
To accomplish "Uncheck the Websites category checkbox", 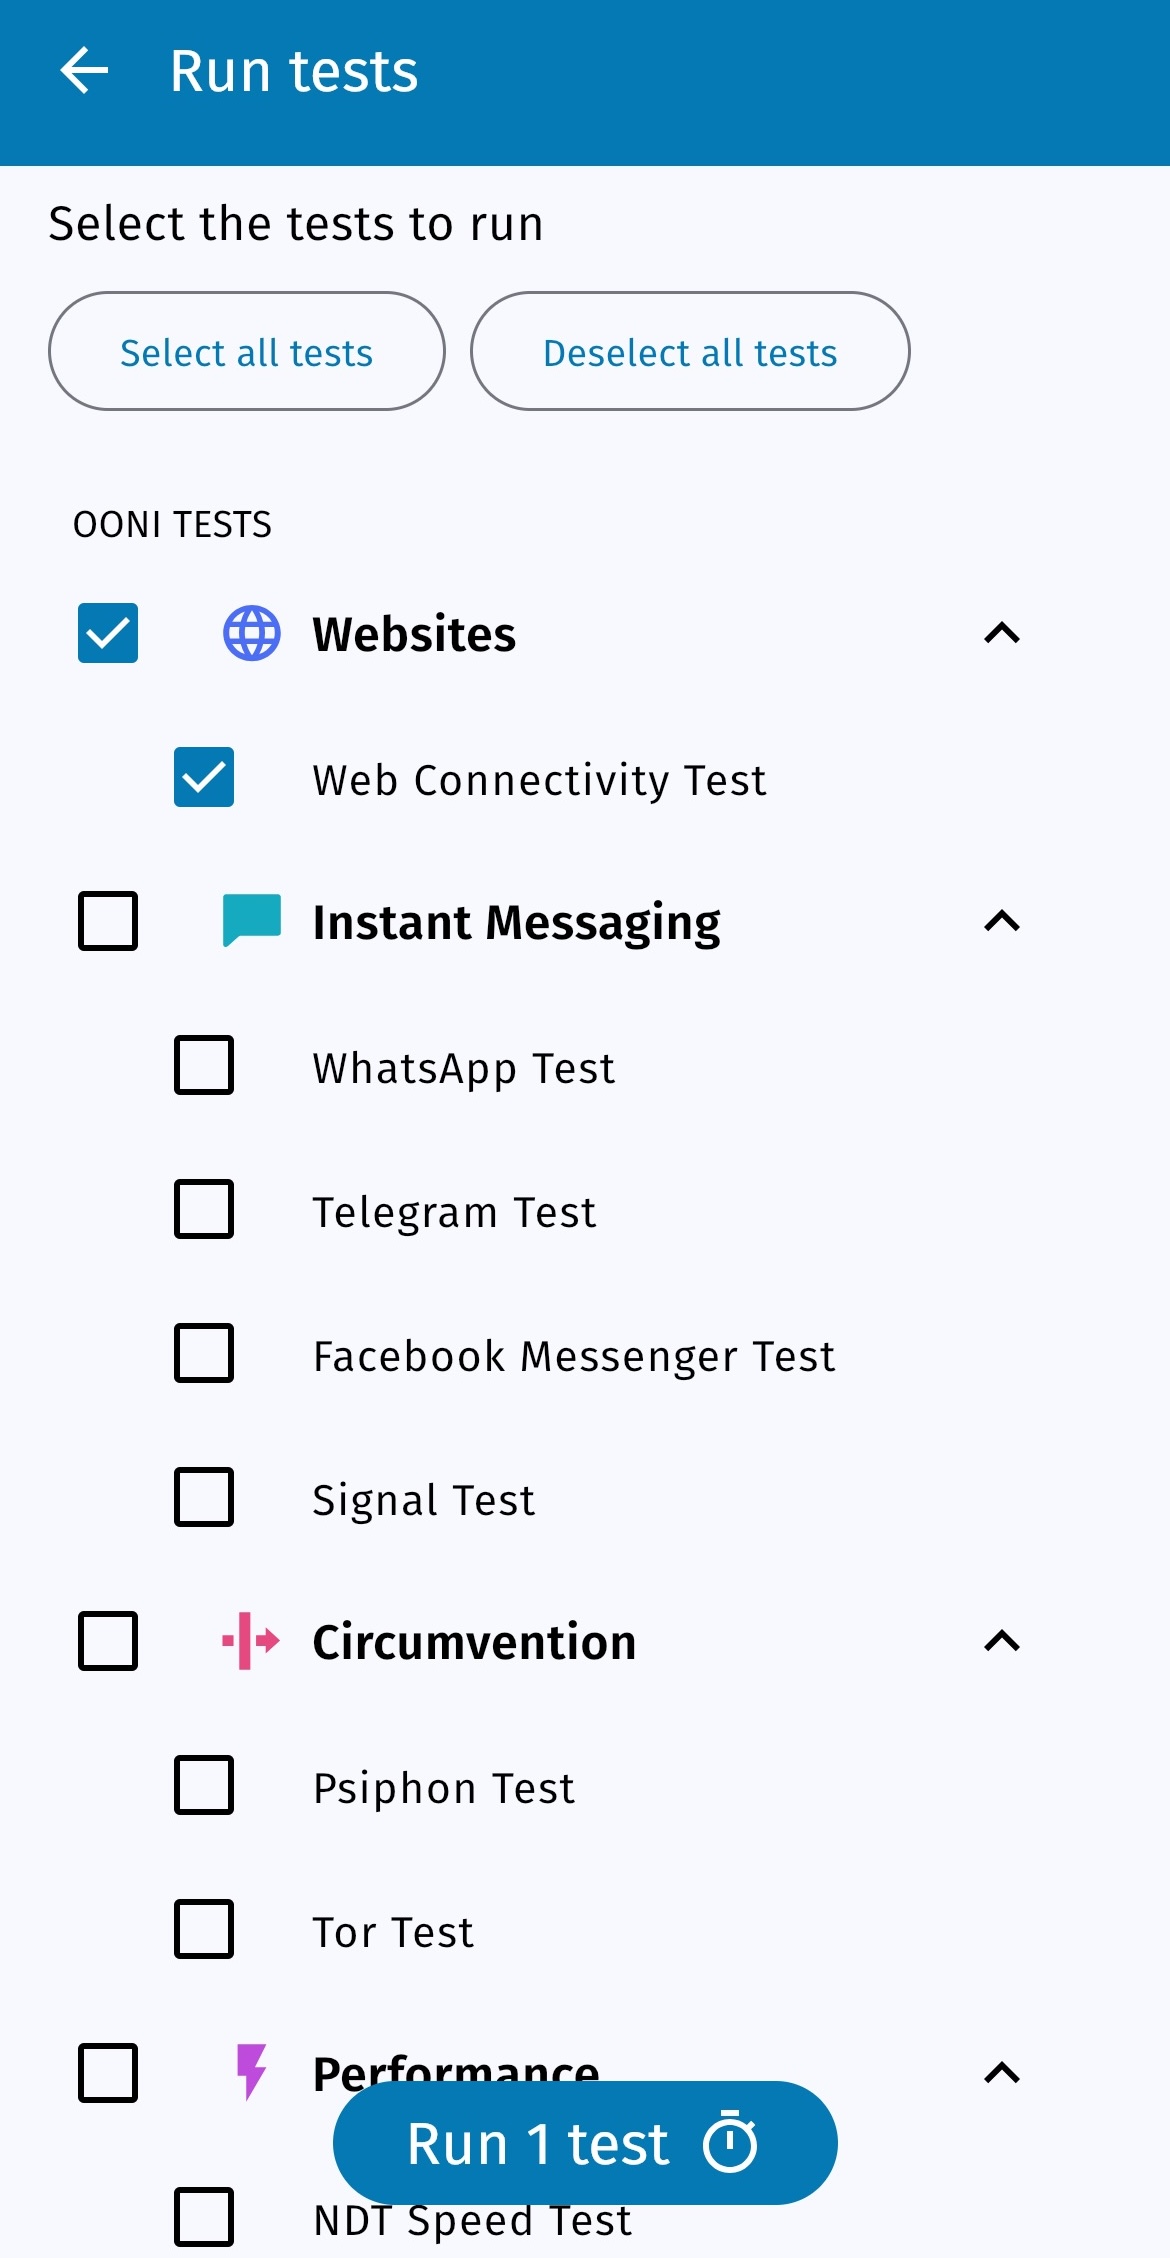I will 108,633.
